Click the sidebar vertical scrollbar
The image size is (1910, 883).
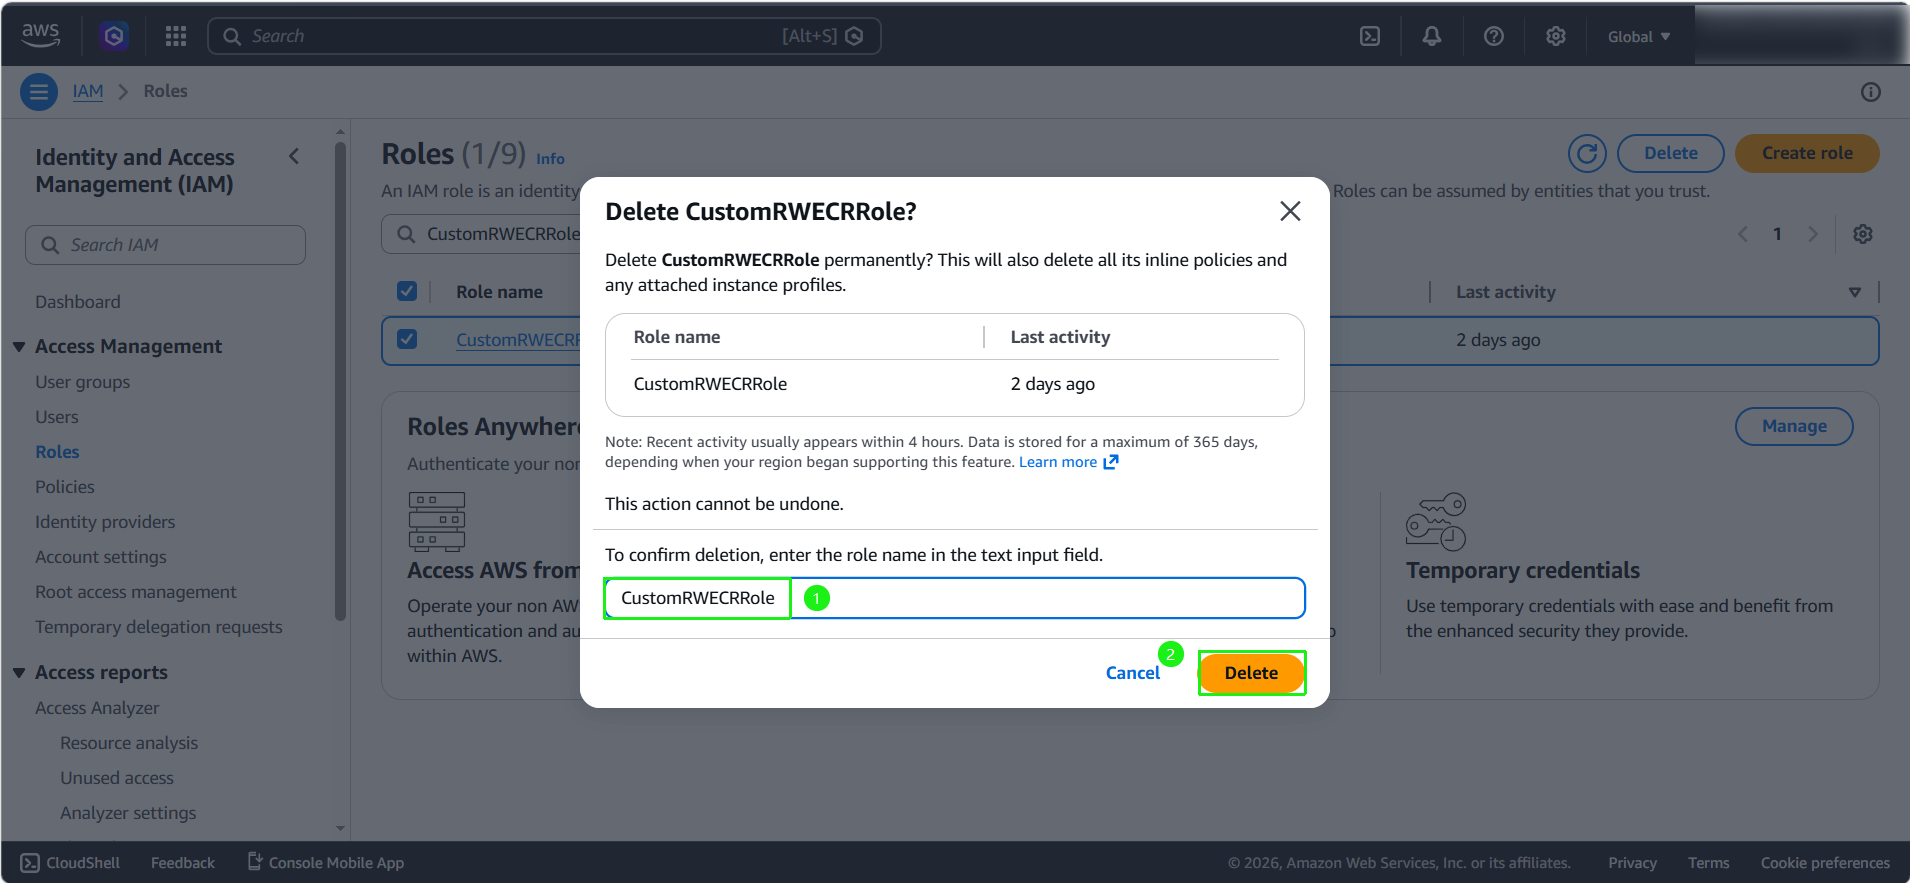340,380
